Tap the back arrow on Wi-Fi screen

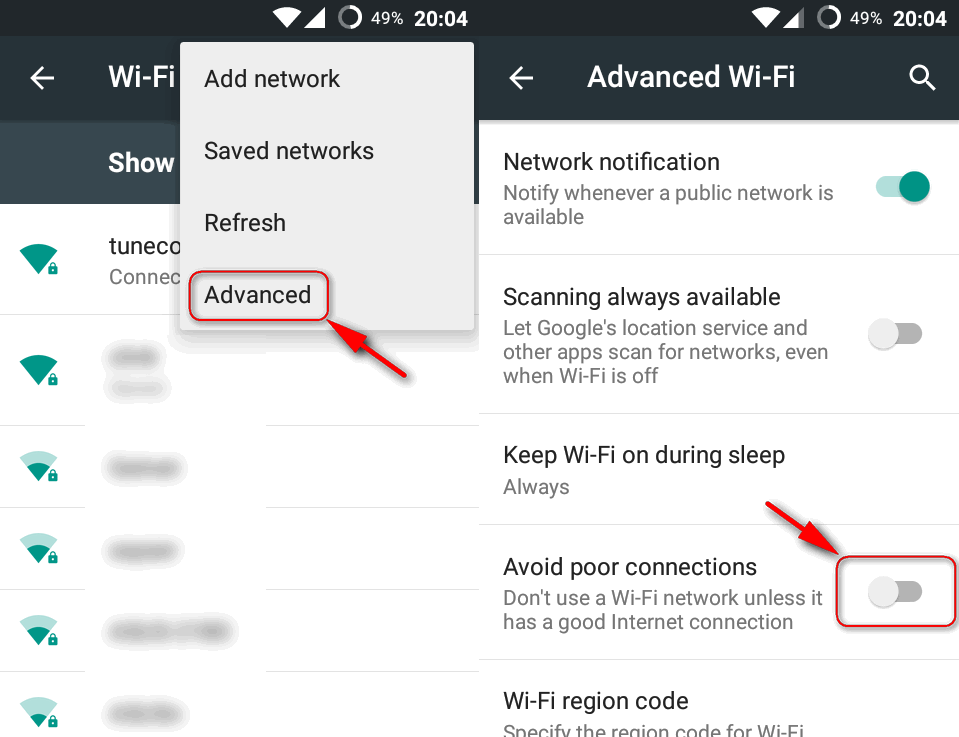click(x=42, y=78)
